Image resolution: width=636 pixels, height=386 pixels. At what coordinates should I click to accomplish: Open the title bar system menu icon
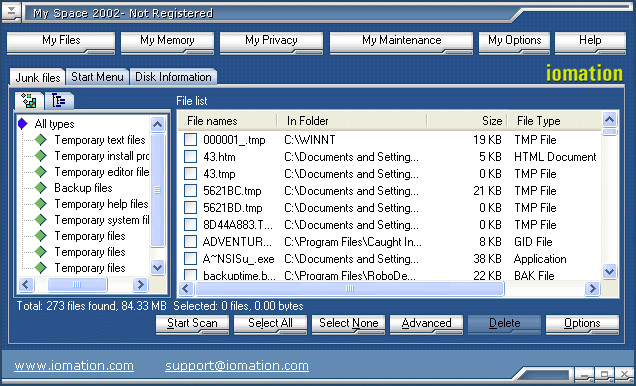[x=11, y=12]
